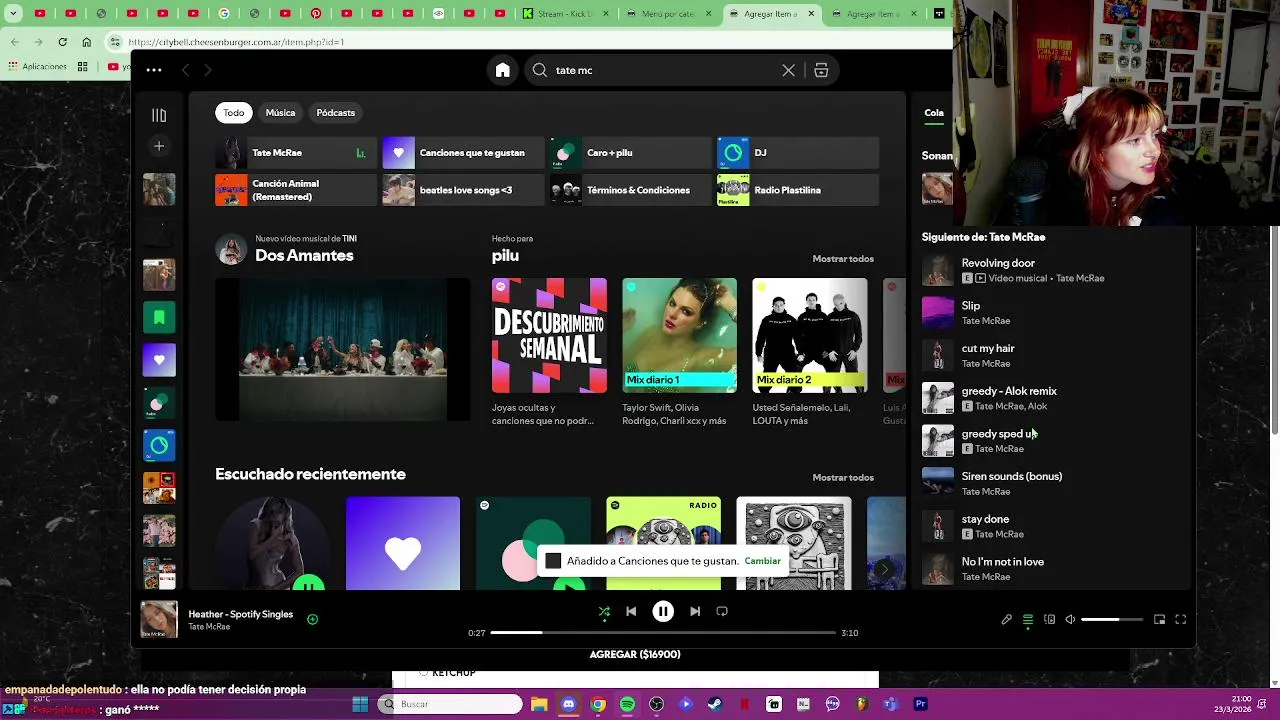Image resolution: width=1280 pixels, height=720 pixels.
Task: Open blue DJ item in sidebar
Action: [x=159, y=445]
